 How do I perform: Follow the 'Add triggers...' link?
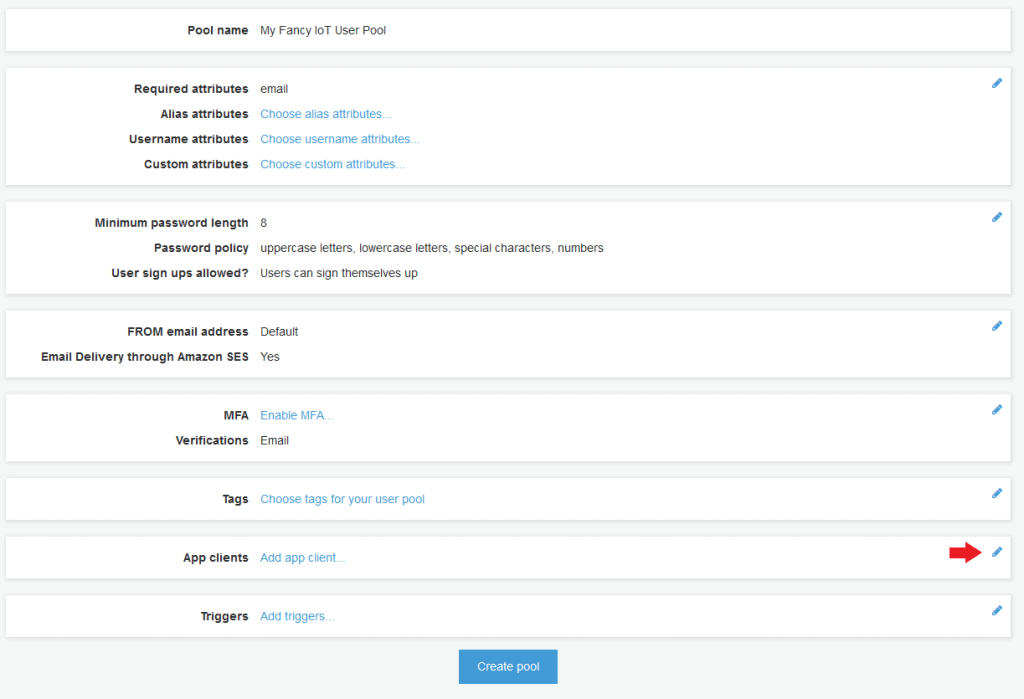tap(297, 616)
